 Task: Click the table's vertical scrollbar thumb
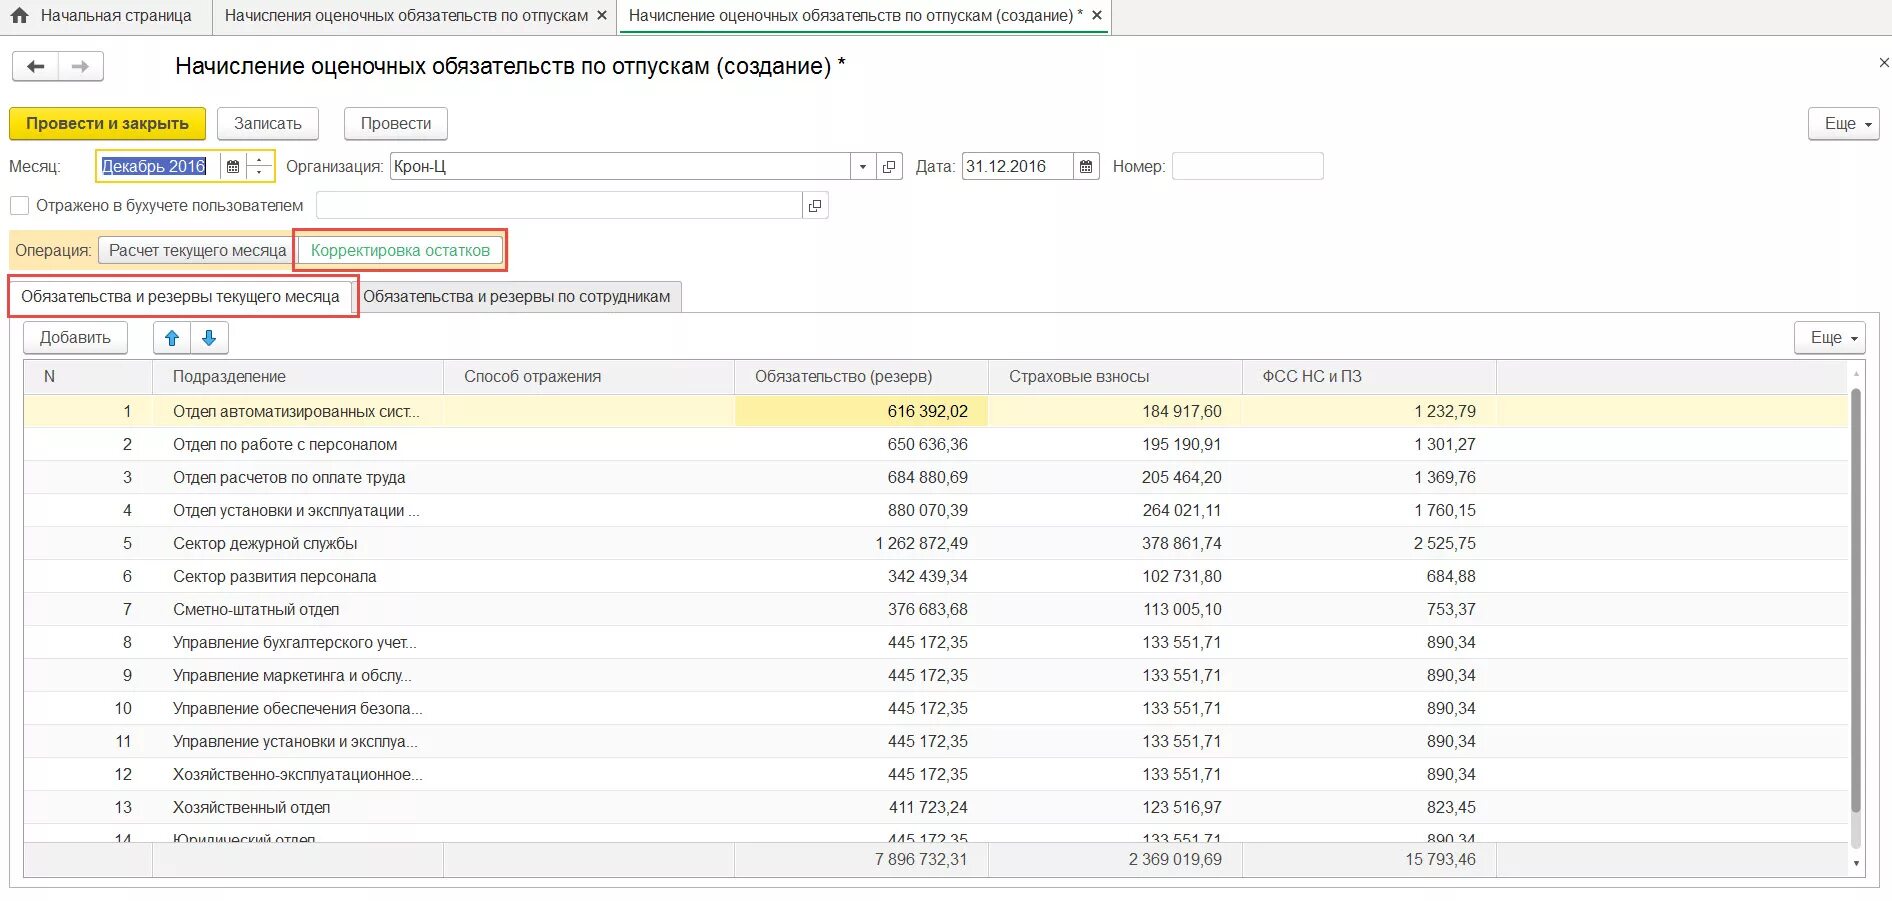1856,600
